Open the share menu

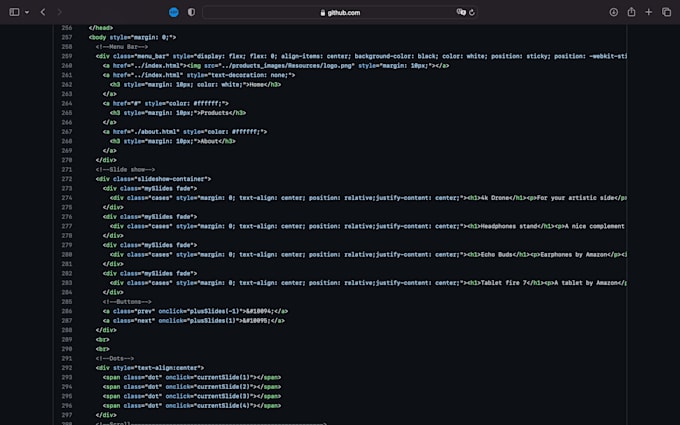(631, 12)
